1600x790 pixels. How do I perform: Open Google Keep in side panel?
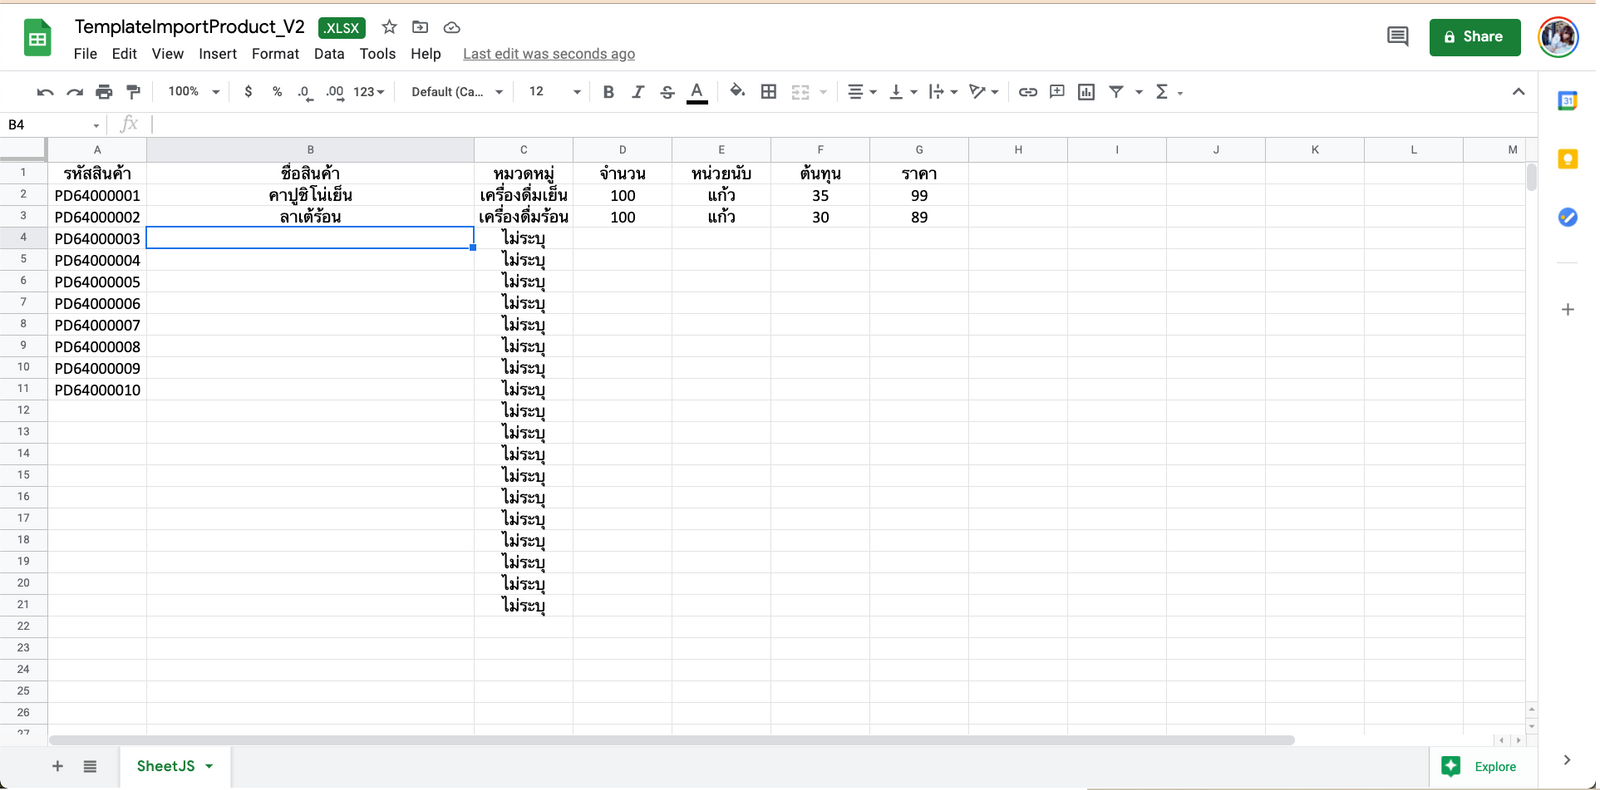(1567, 159)
